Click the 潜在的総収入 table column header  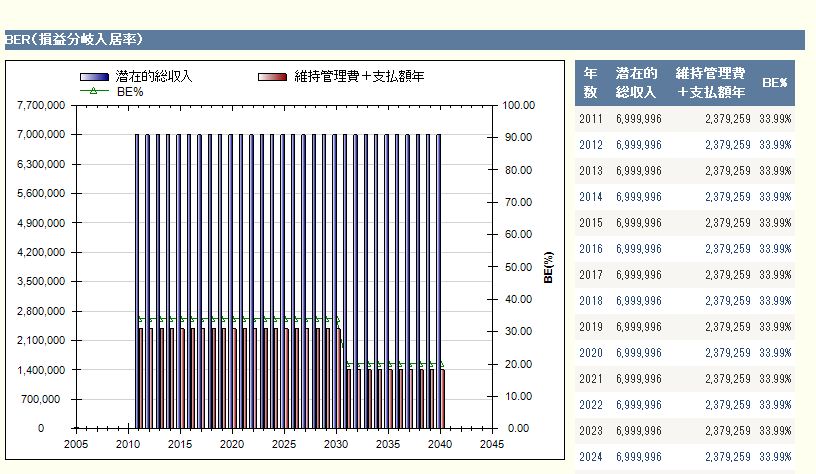coord(637,83)
